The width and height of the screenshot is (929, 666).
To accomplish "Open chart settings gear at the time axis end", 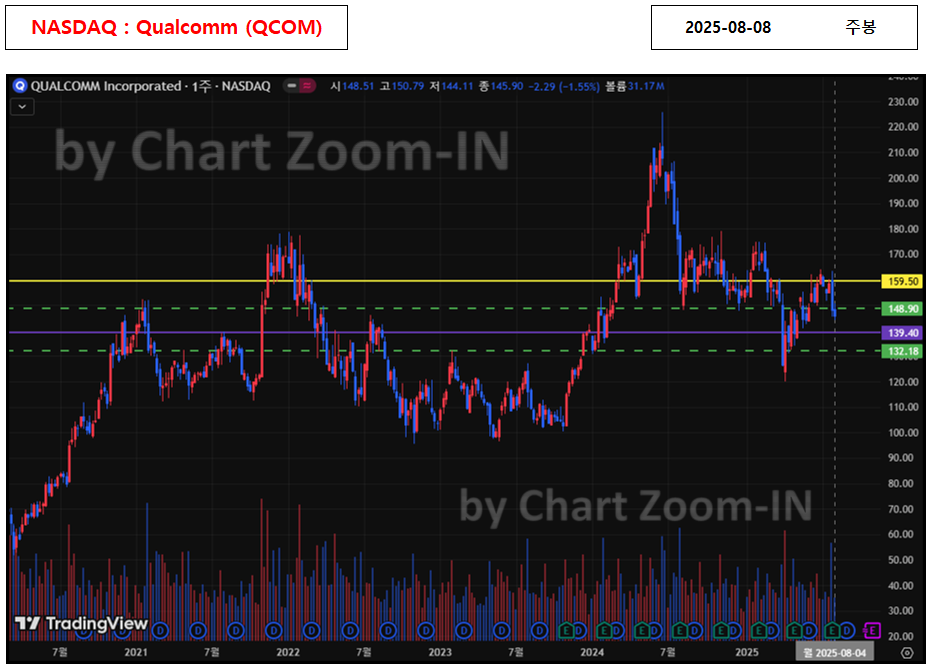I will (x=906, y=653).
